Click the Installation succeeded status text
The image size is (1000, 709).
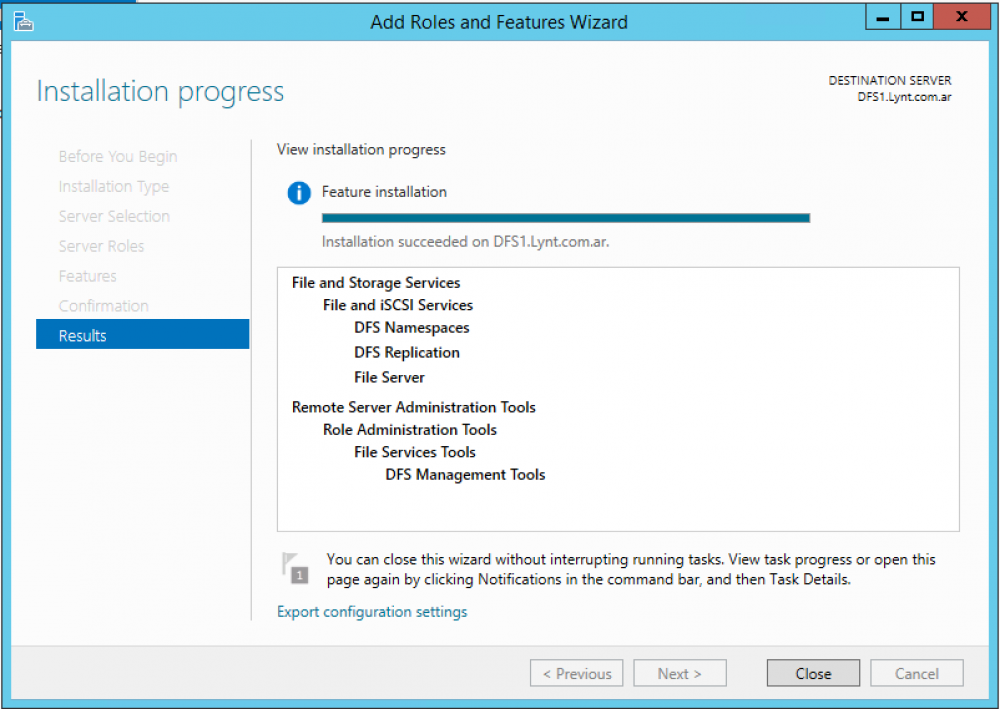(x=465, y=241)
